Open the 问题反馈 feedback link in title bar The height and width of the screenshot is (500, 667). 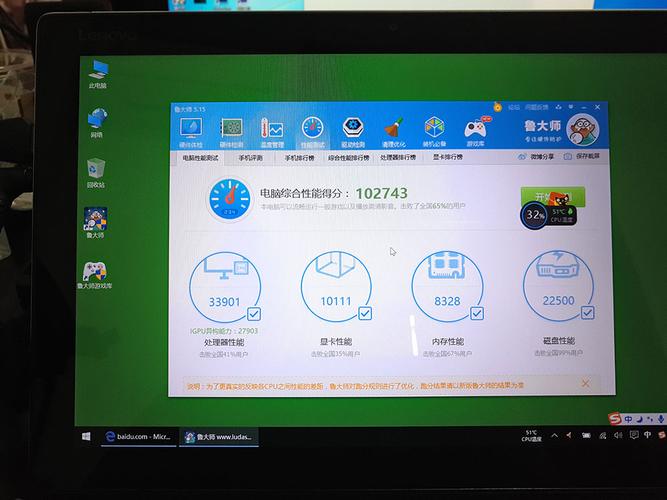click(537, 107)
